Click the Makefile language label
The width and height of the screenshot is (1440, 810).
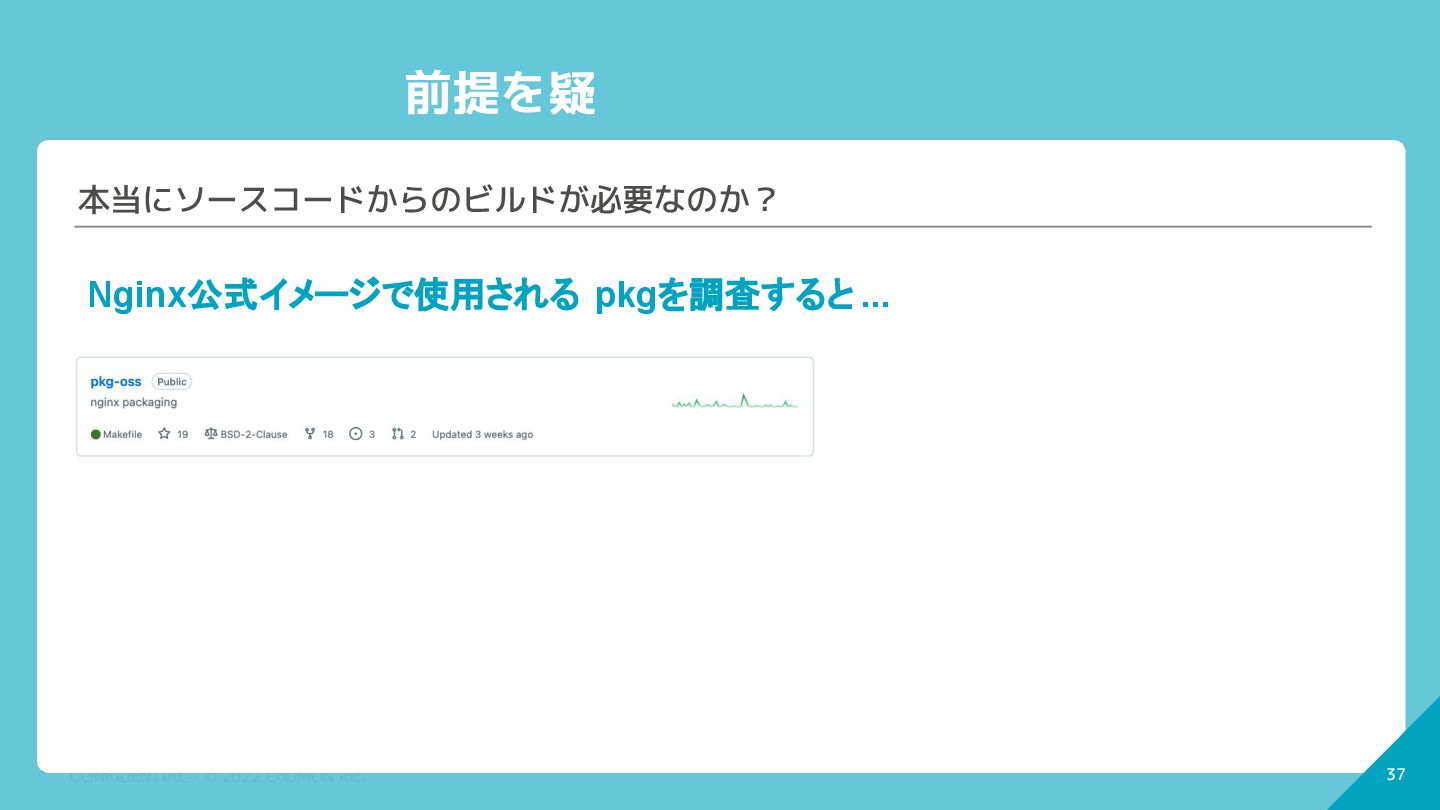[x=123, y=434]
